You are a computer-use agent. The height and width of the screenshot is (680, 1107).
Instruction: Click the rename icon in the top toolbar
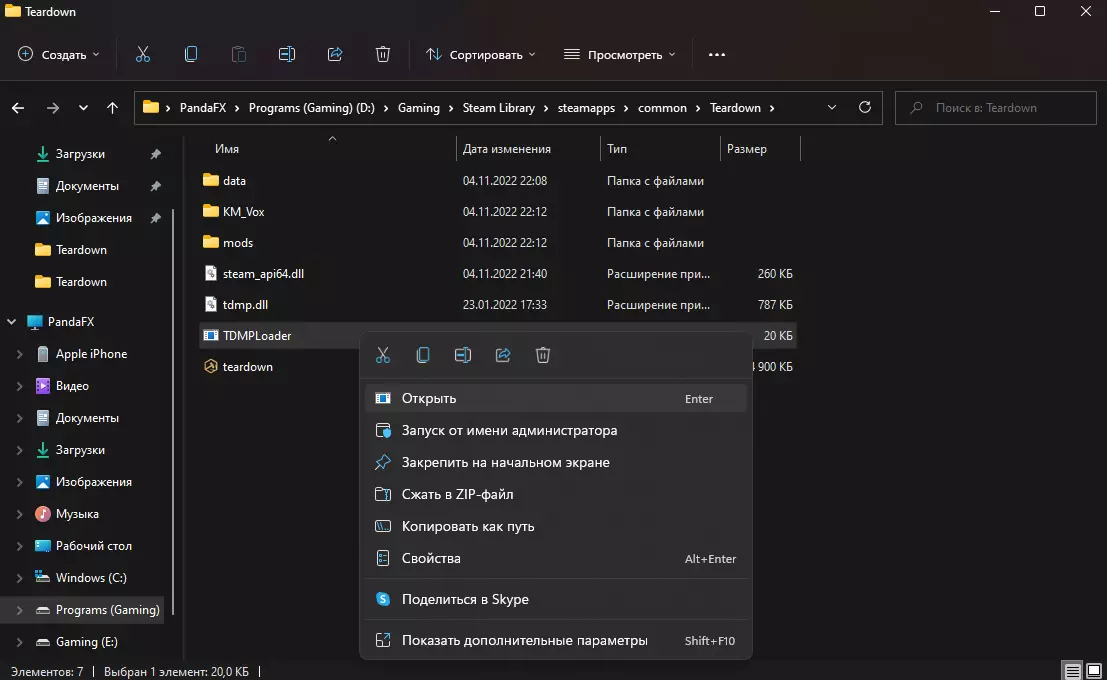point(287,54)
